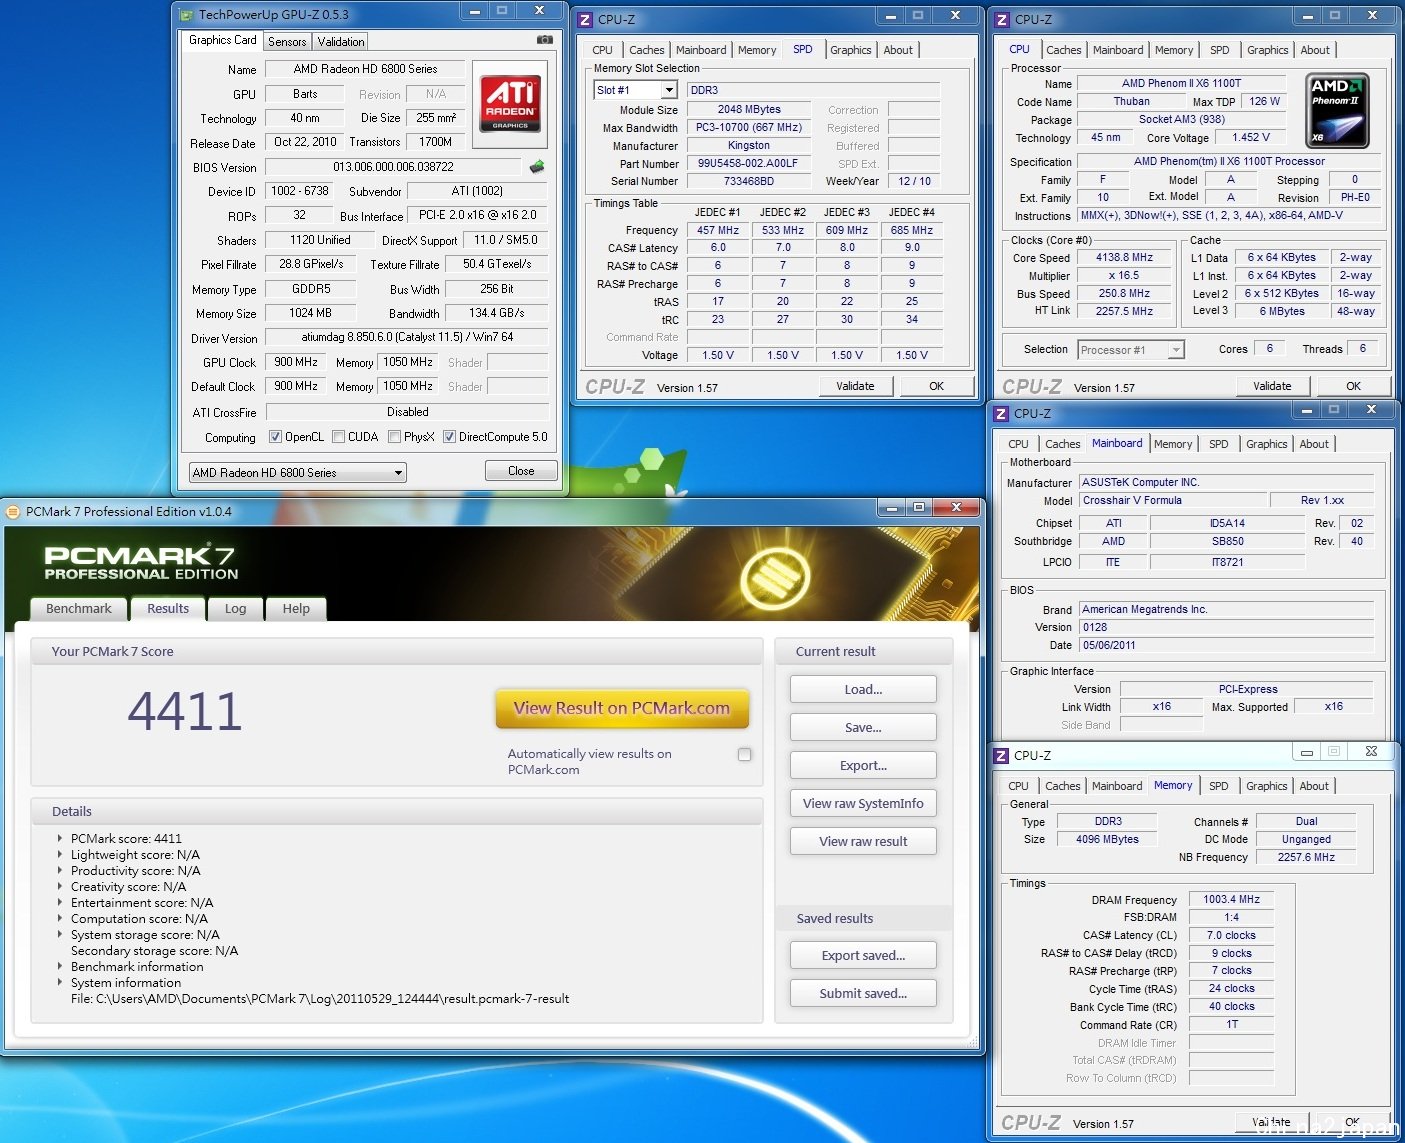1405x1143 pixels.
Task: Click the GPU-Z title bar app icon
Action: click(x=186, y=15)
